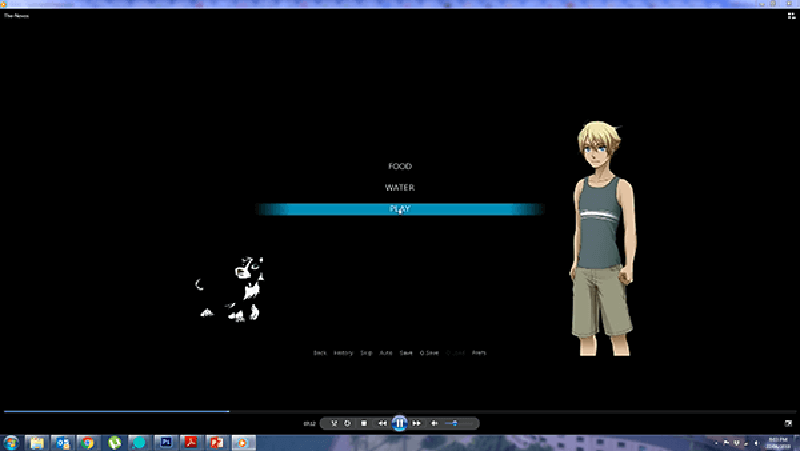
Task: Click the next/fast-forward button
Action: [x=416, y=423]
